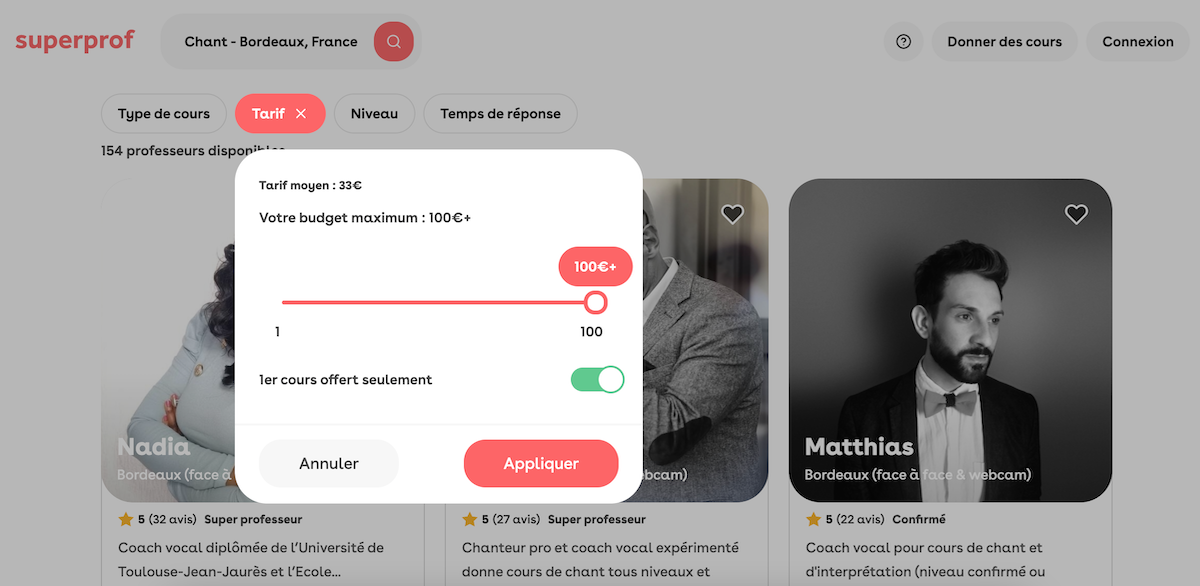This screenshot has width=1200, height=586.
Task: Open the Niveau filter
Action: (x=374, y=114)
